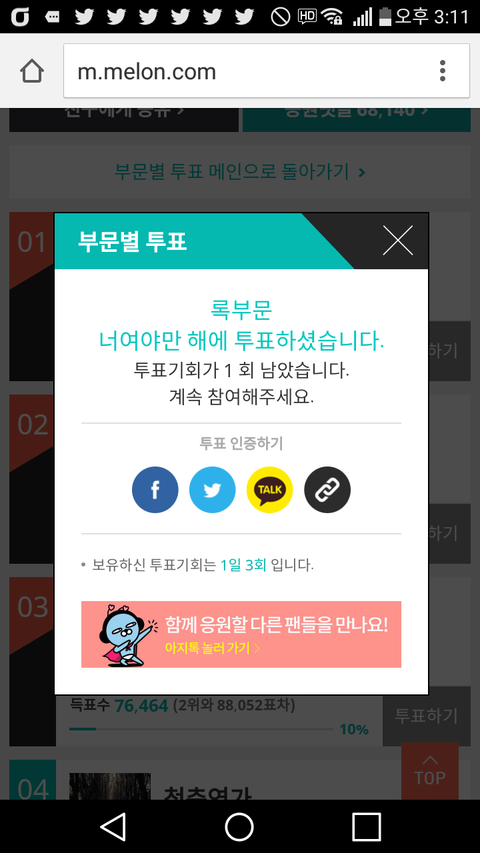Tap the 76,464 vote progress bar
This screenshot has width=480, height=853.
pyautogui.click(x=201, y=728)
